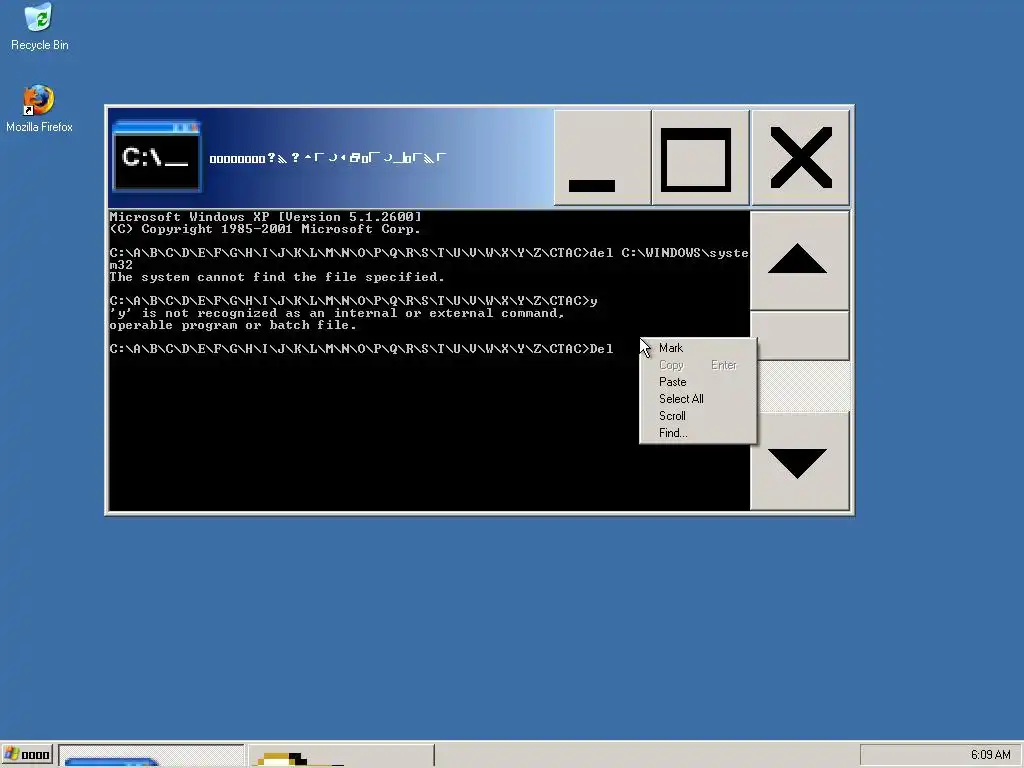Click the scrollbar thumb in console window
Image resolution: width=1024 pixels, height=768 pixels.
(x=799, y=336)
